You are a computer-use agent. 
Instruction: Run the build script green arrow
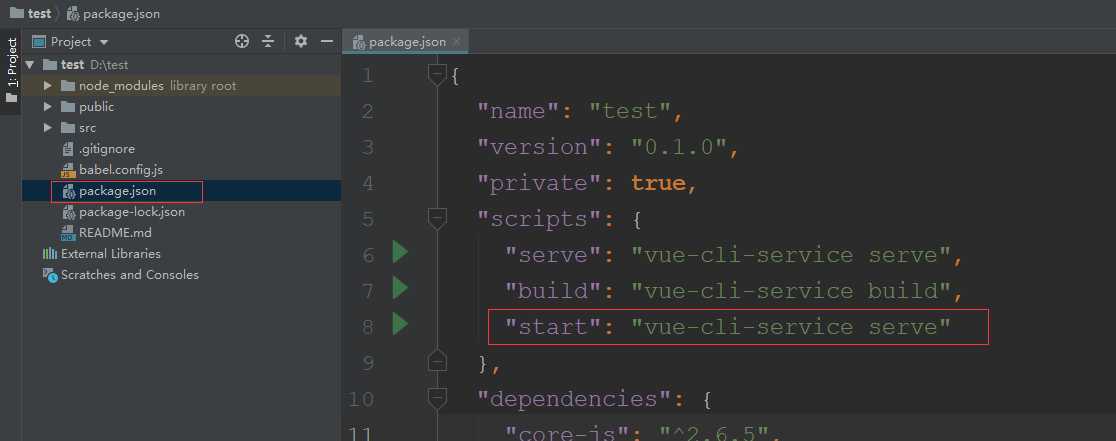400,288
